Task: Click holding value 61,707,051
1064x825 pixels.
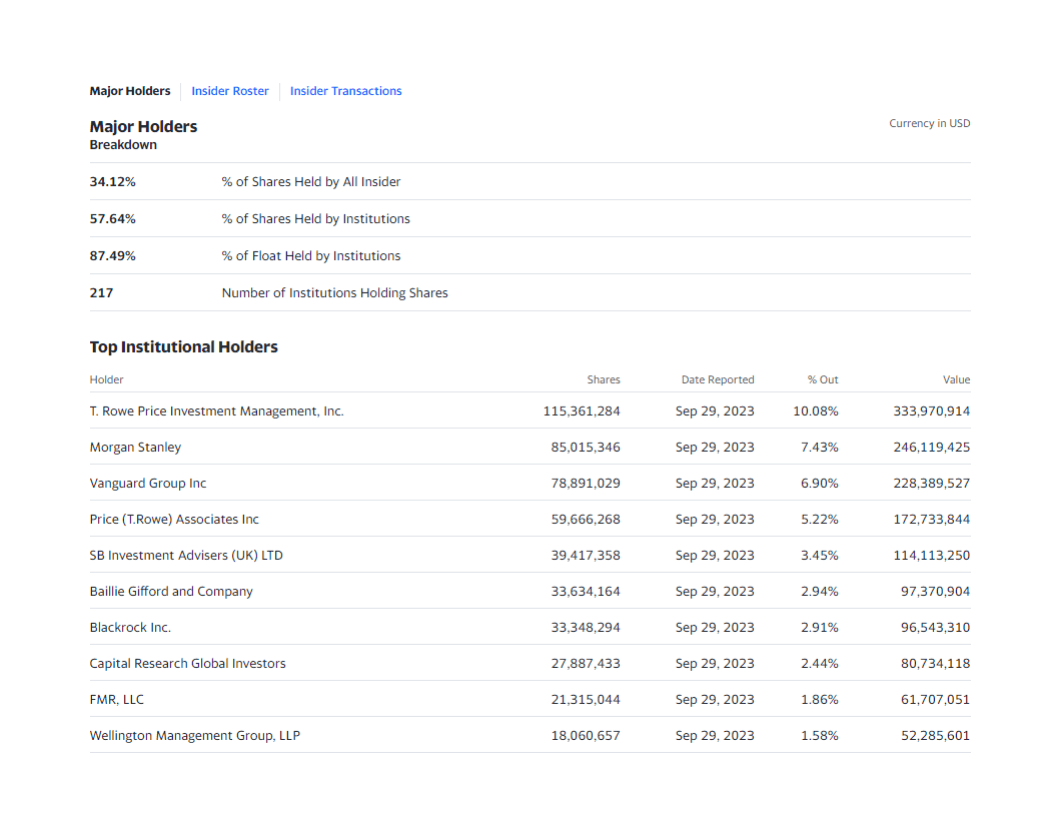Action: pos(936,699)
